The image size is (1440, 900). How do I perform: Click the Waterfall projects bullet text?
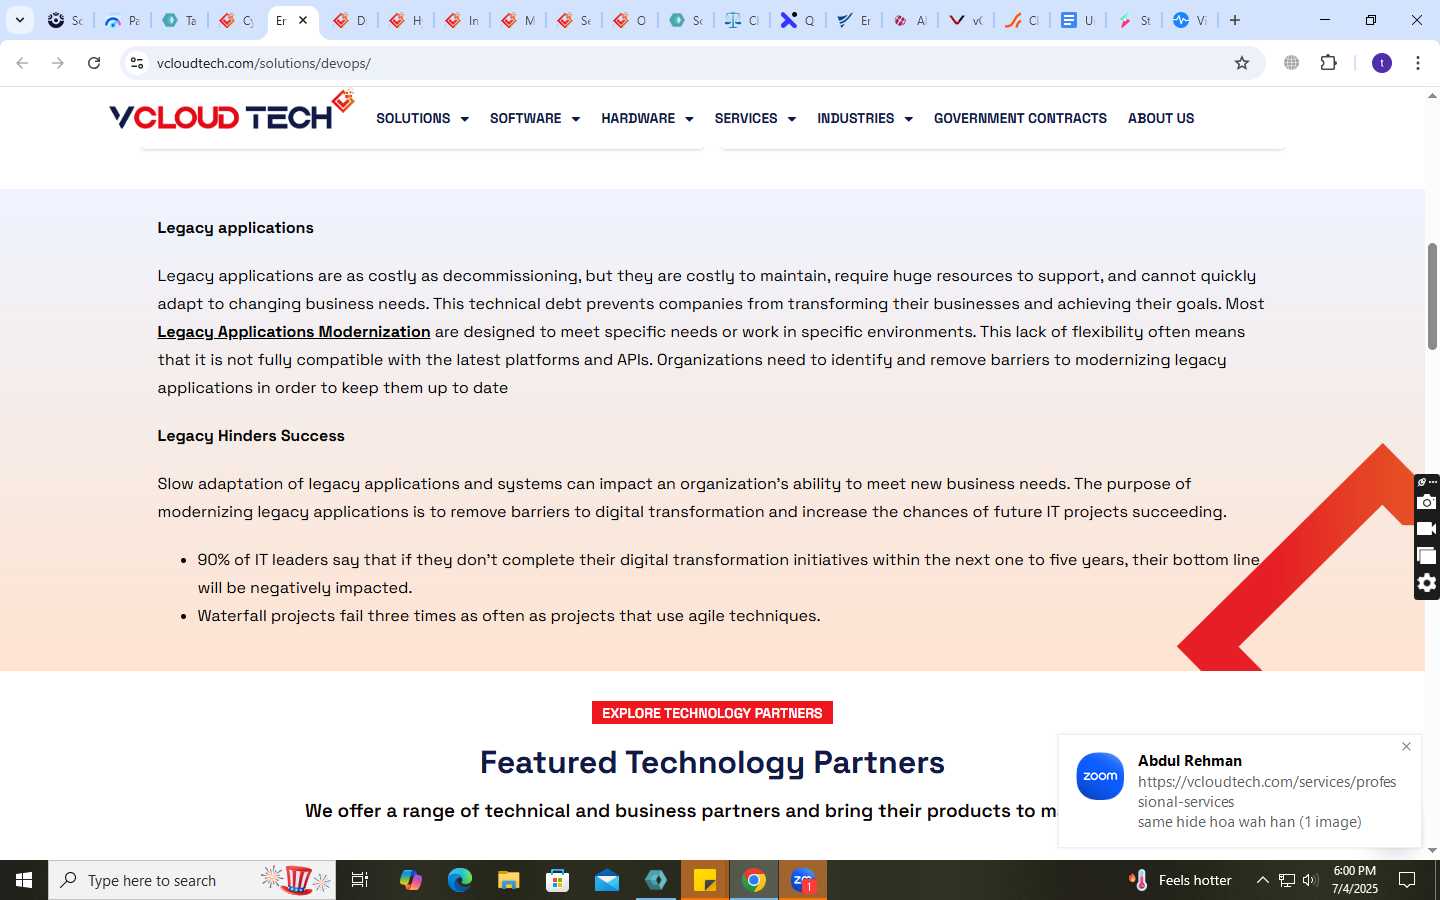[509, 616]
